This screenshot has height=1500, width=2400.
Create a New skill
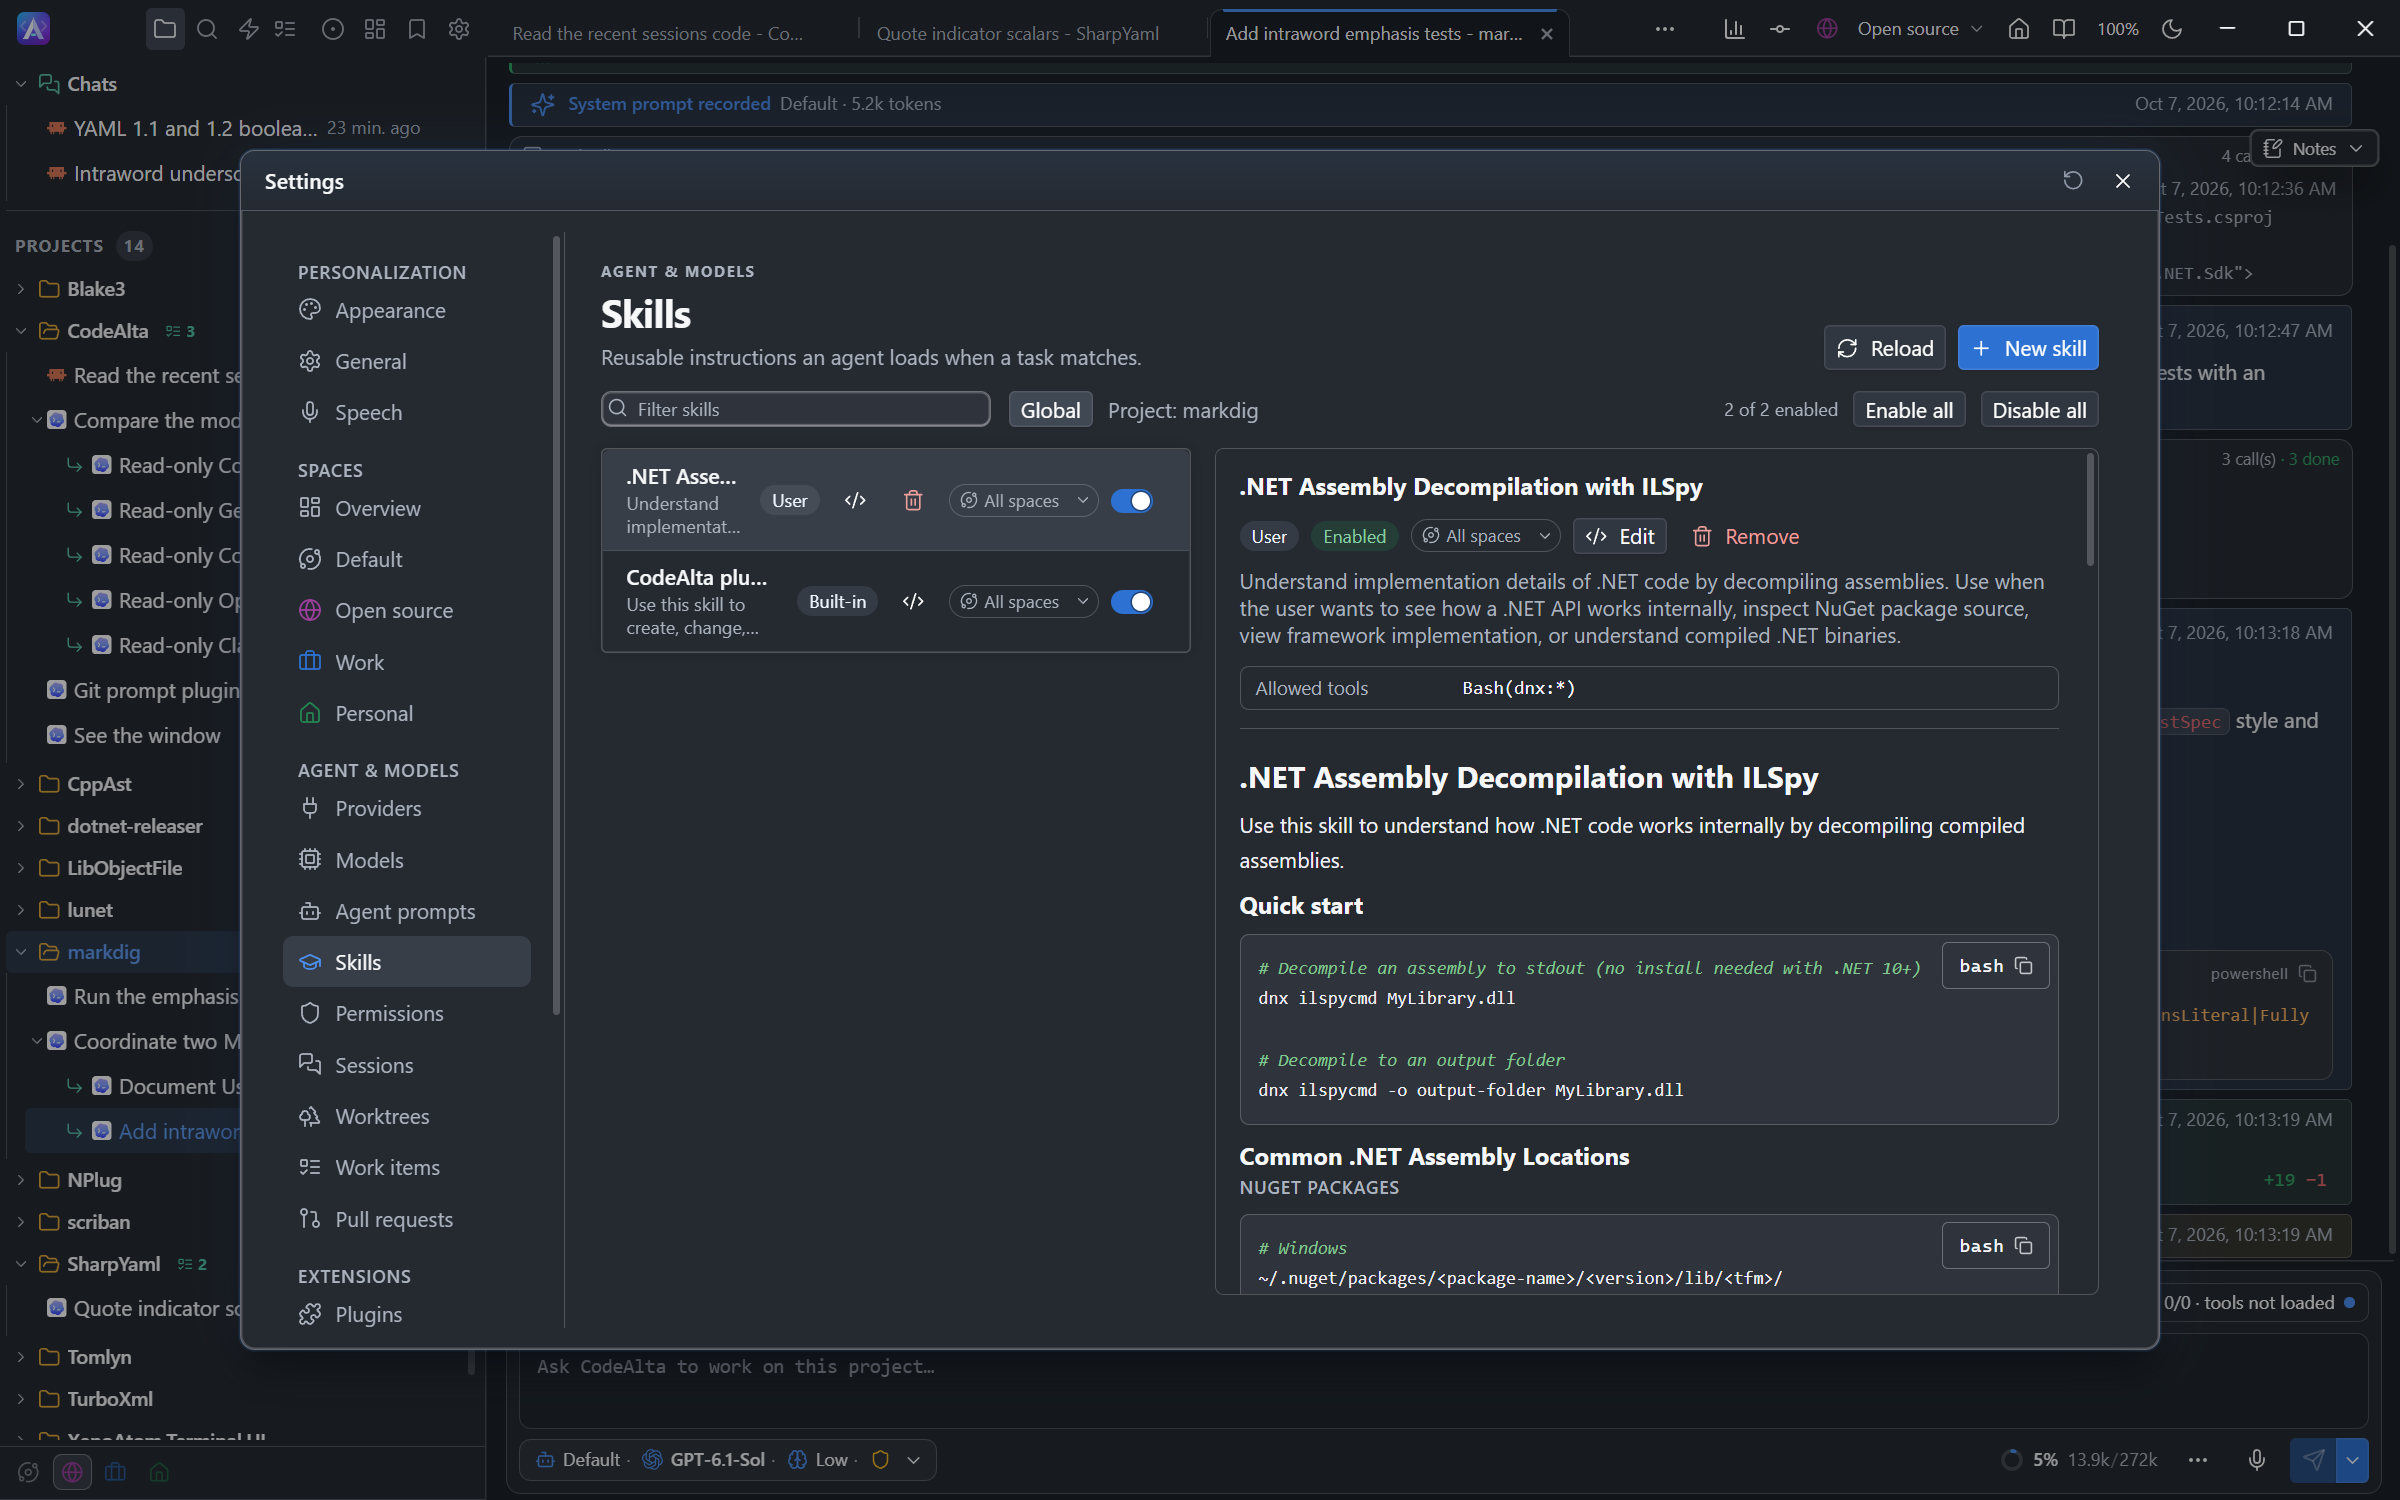coord(2028,348)
